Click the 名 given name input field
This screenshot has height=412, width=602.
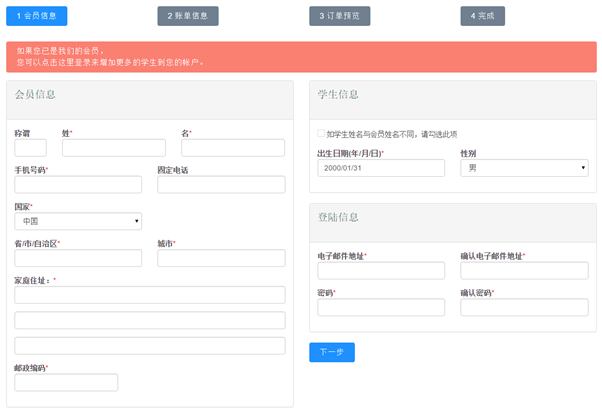[232, 148]
